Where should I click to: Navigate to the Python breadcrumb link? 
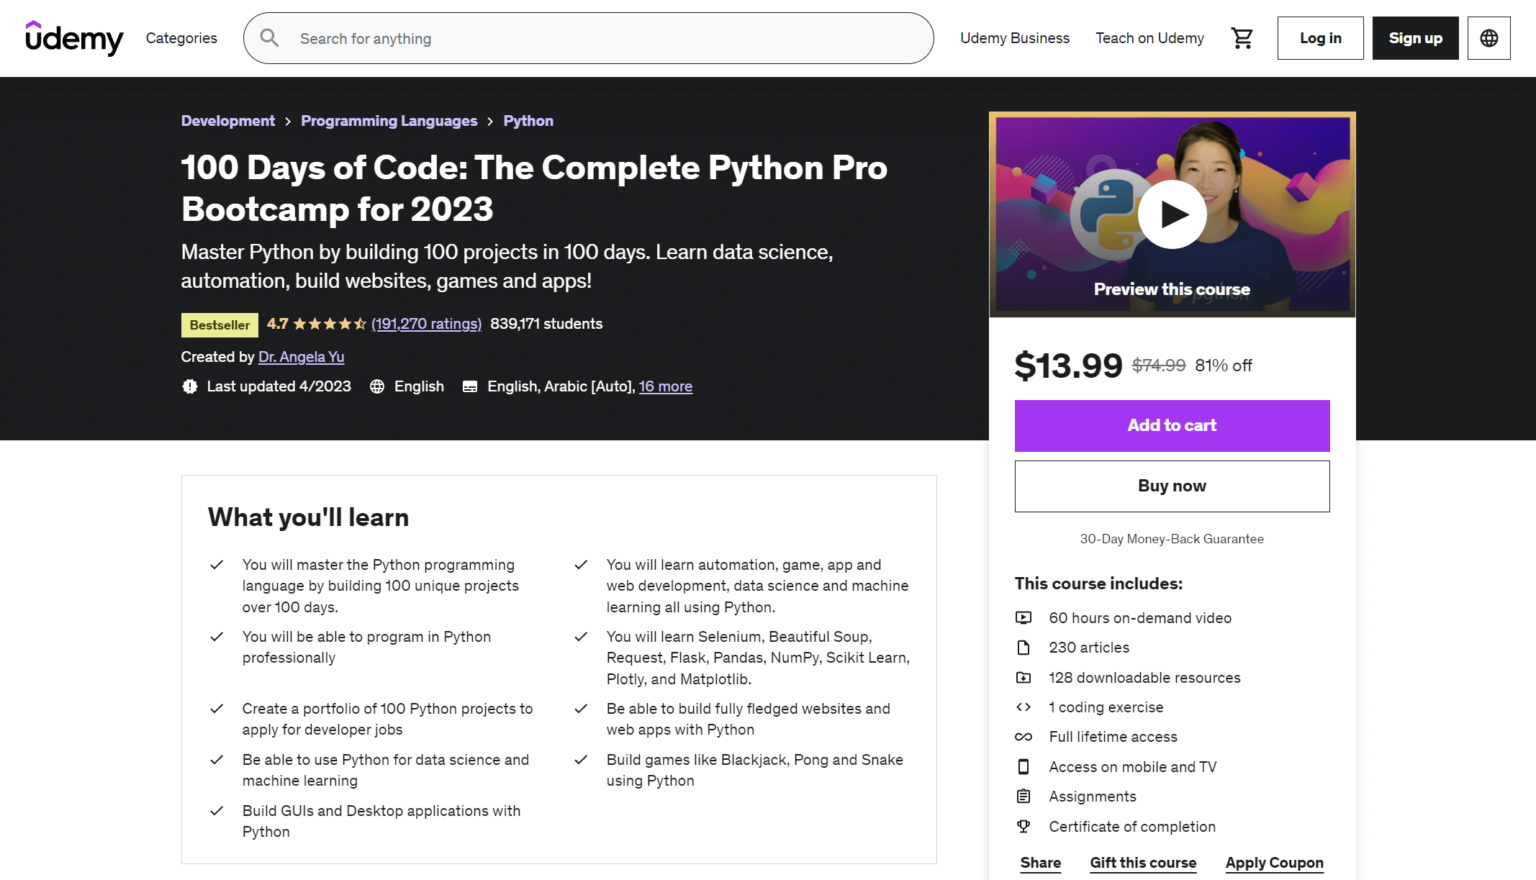click(528, 120)
